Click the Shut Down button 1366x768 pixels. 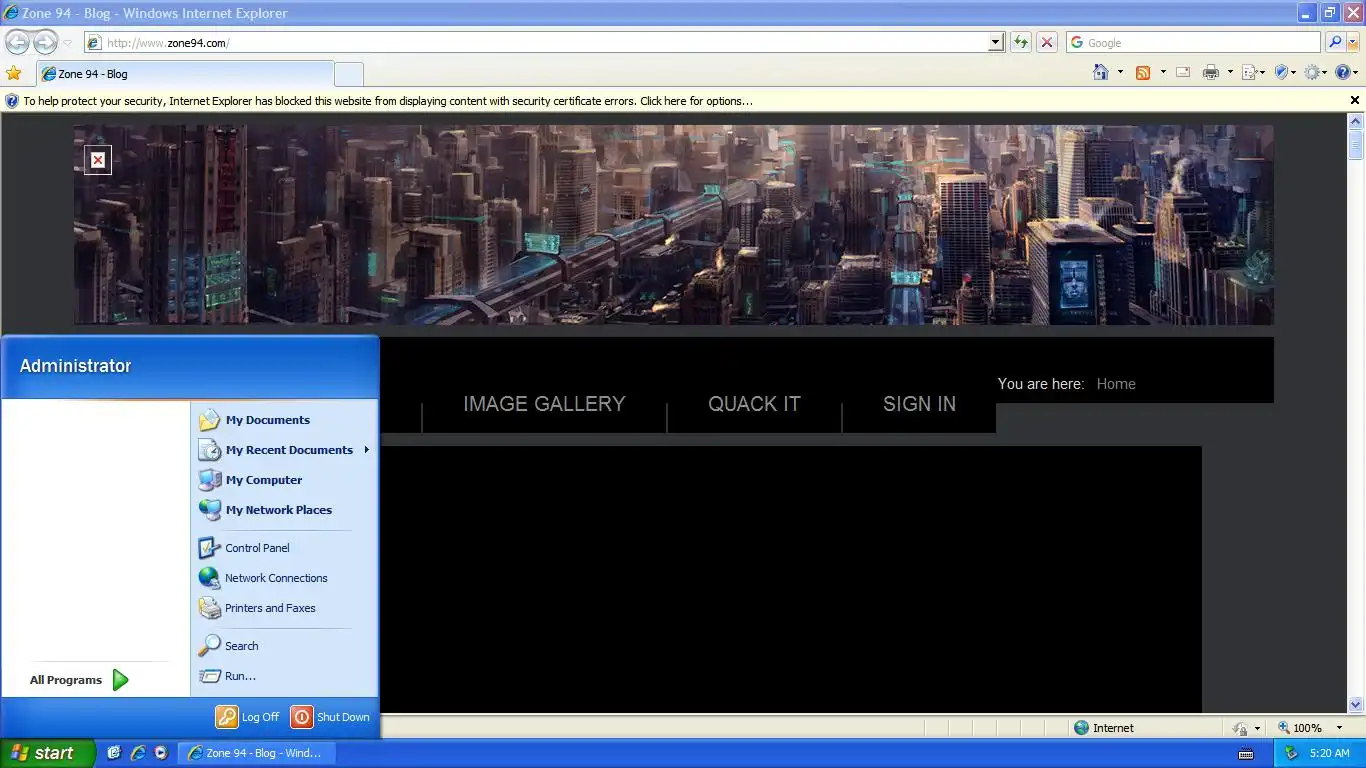pyautogui.click(x=330, y=717)
